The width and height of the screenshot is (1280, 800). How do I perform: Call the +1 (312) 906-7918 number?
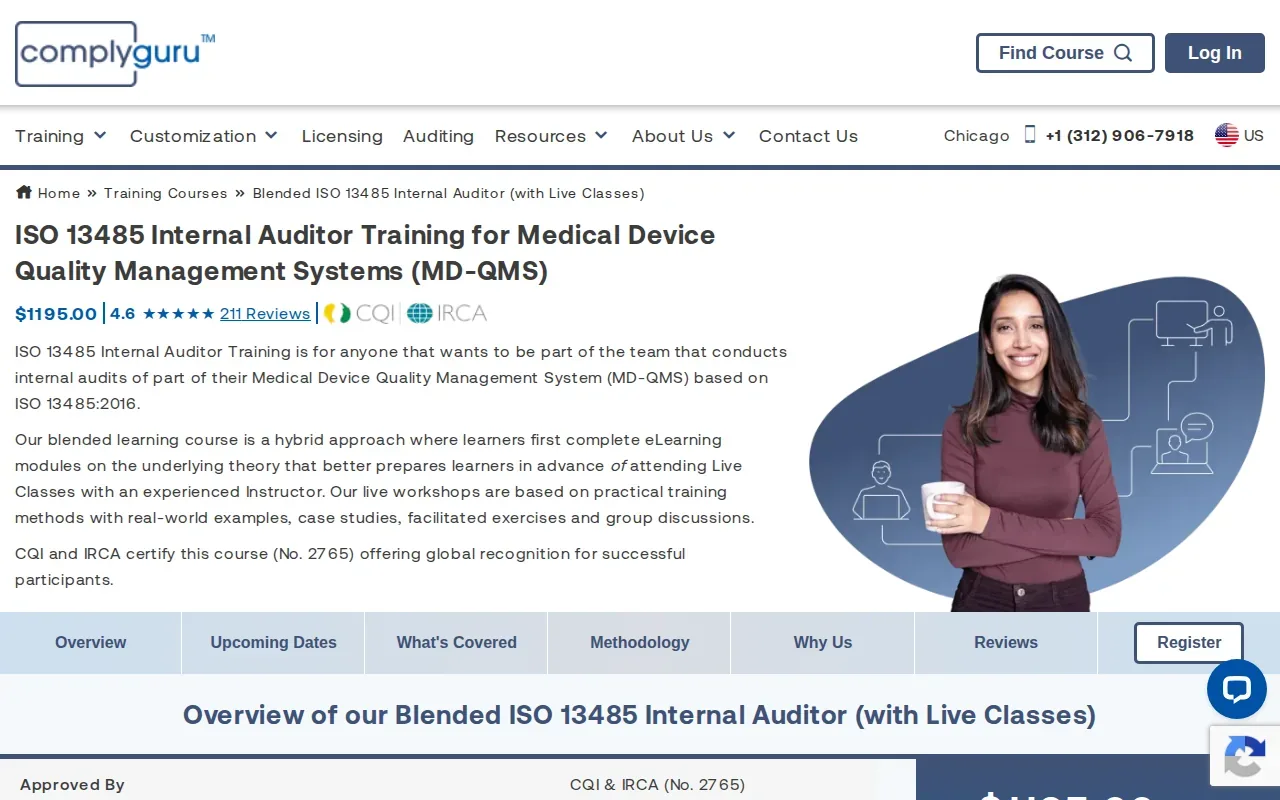pyautogui.click(x=1120, y=136)
